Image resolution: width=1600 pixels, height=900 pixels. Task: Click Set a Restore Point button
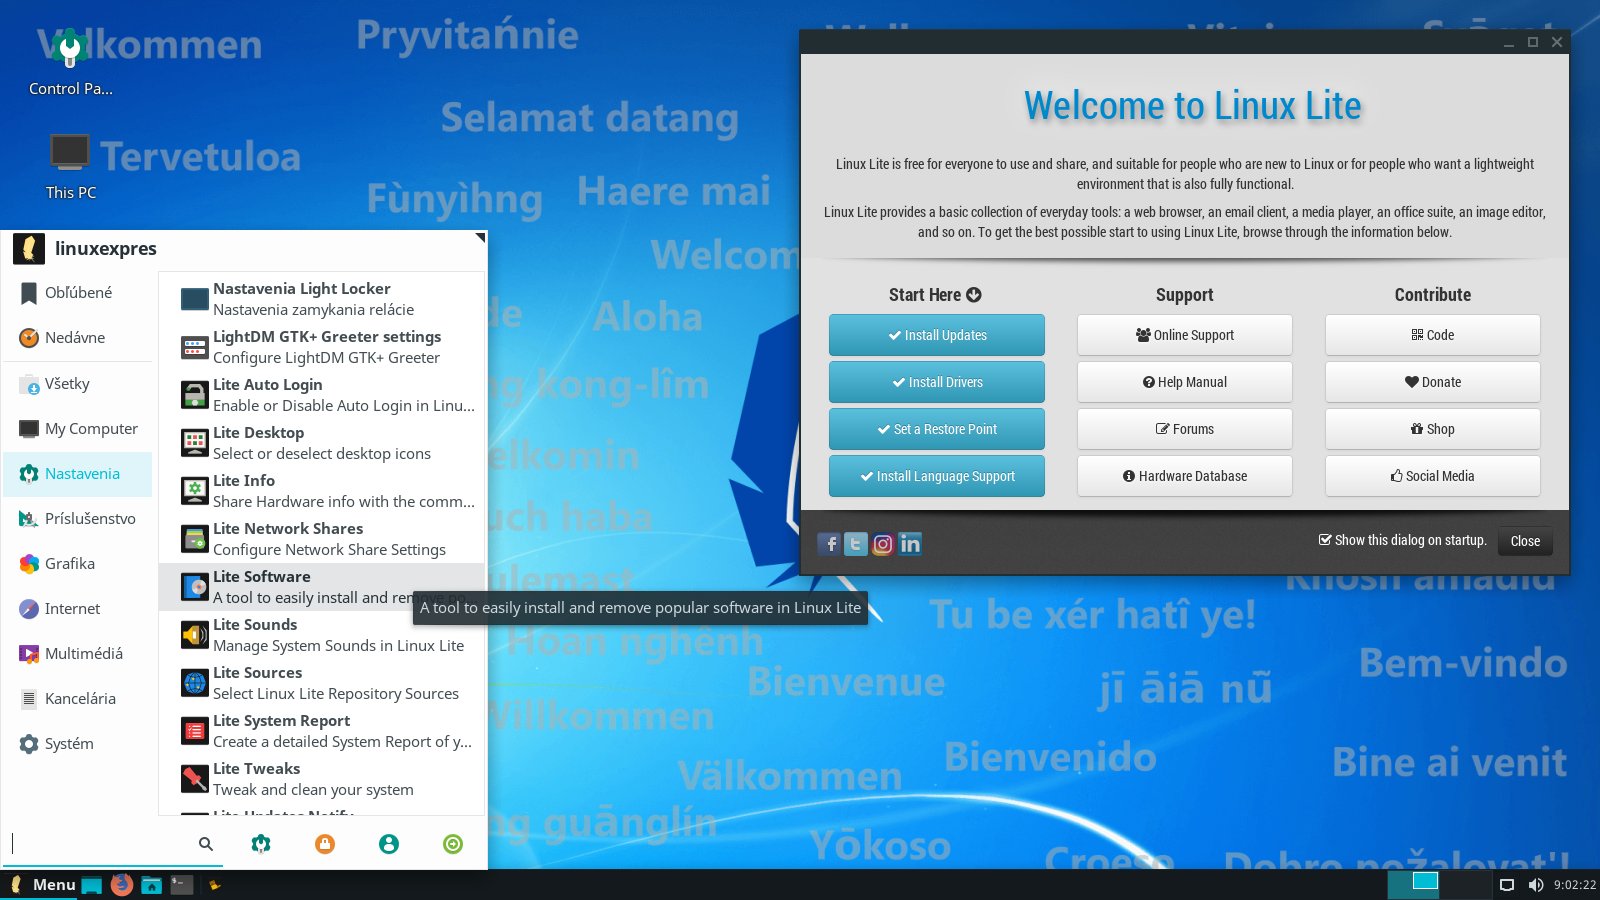[937, 429]
